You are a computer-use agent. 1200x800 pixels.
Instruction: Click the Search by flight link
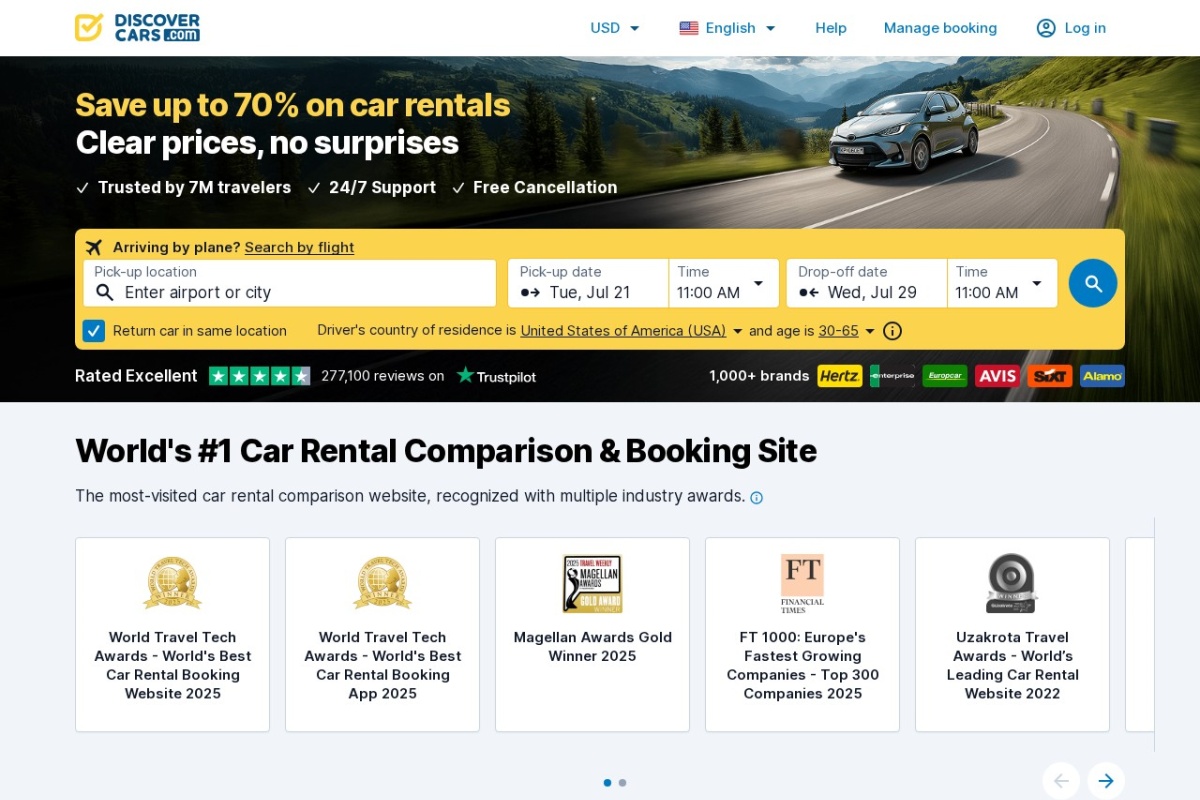point(299,247)
